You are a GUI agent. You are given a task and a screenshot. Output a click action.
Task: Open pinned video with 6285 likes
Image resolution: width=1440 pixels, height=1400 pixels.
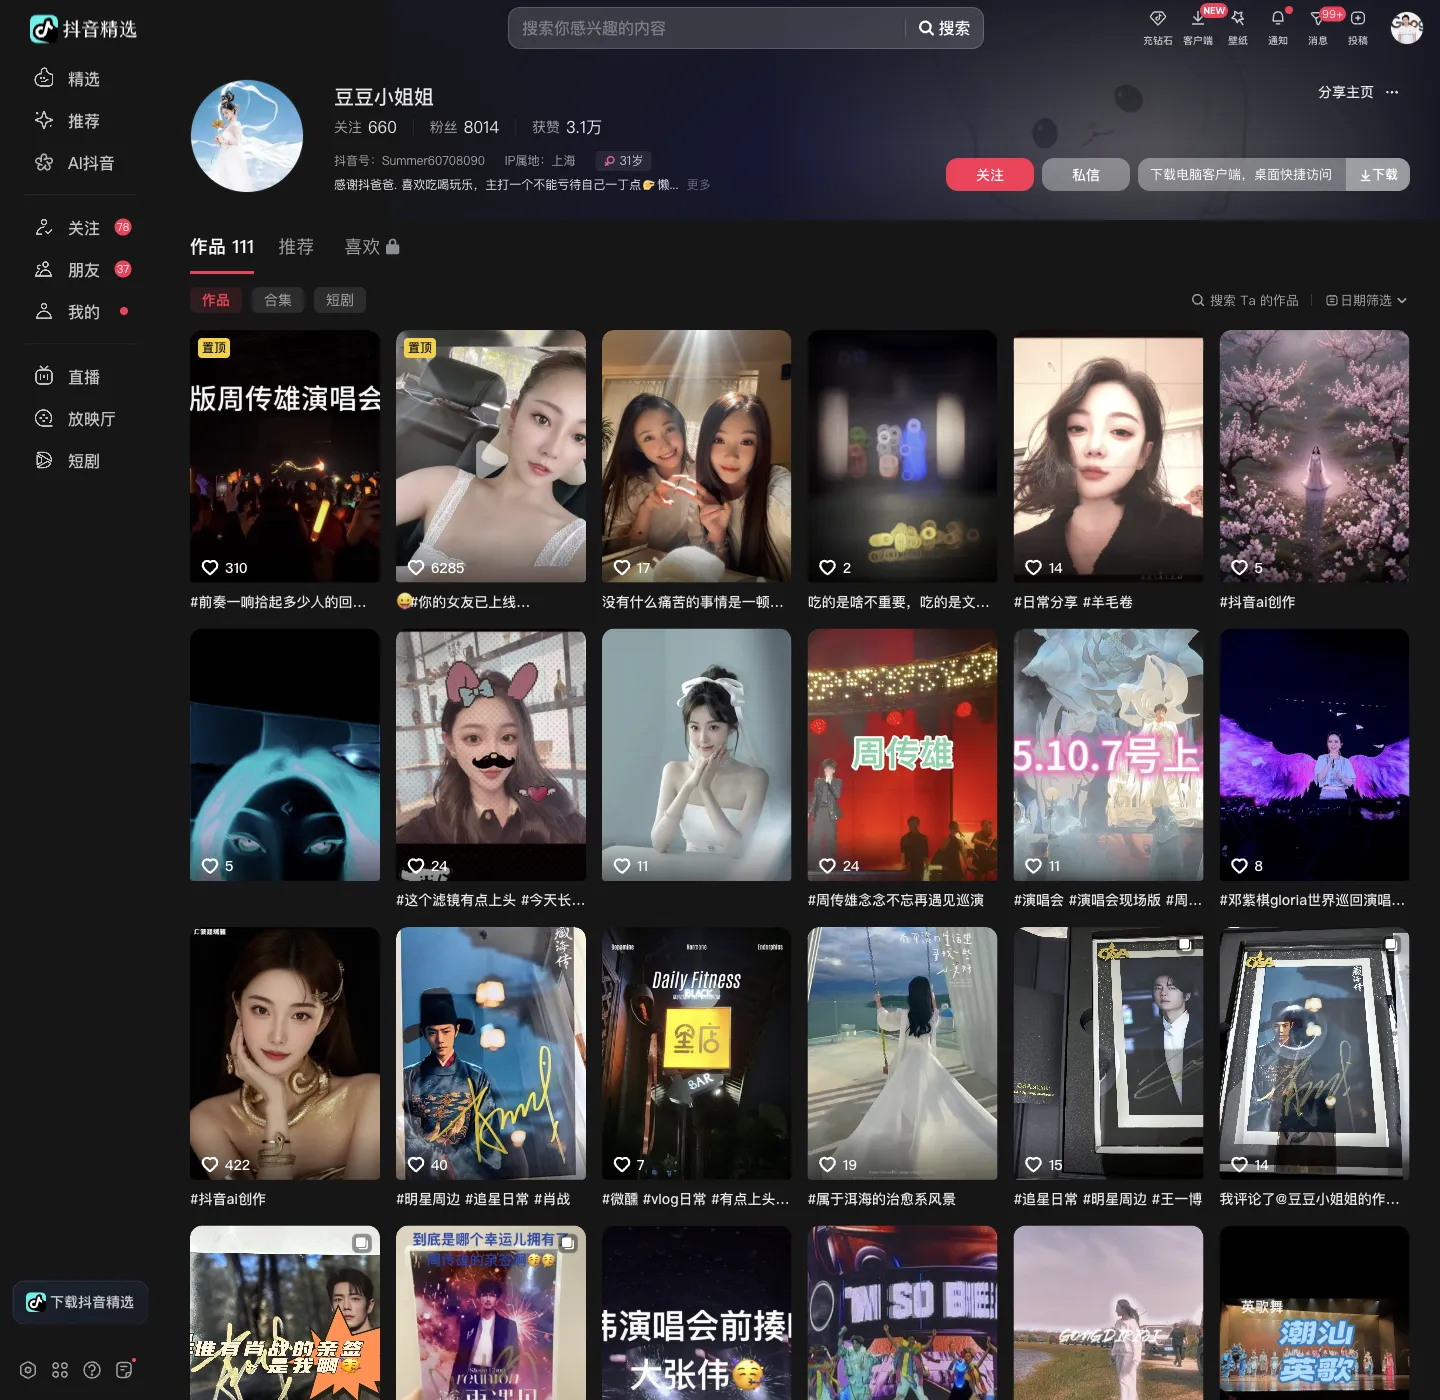[x=491, y=456]
